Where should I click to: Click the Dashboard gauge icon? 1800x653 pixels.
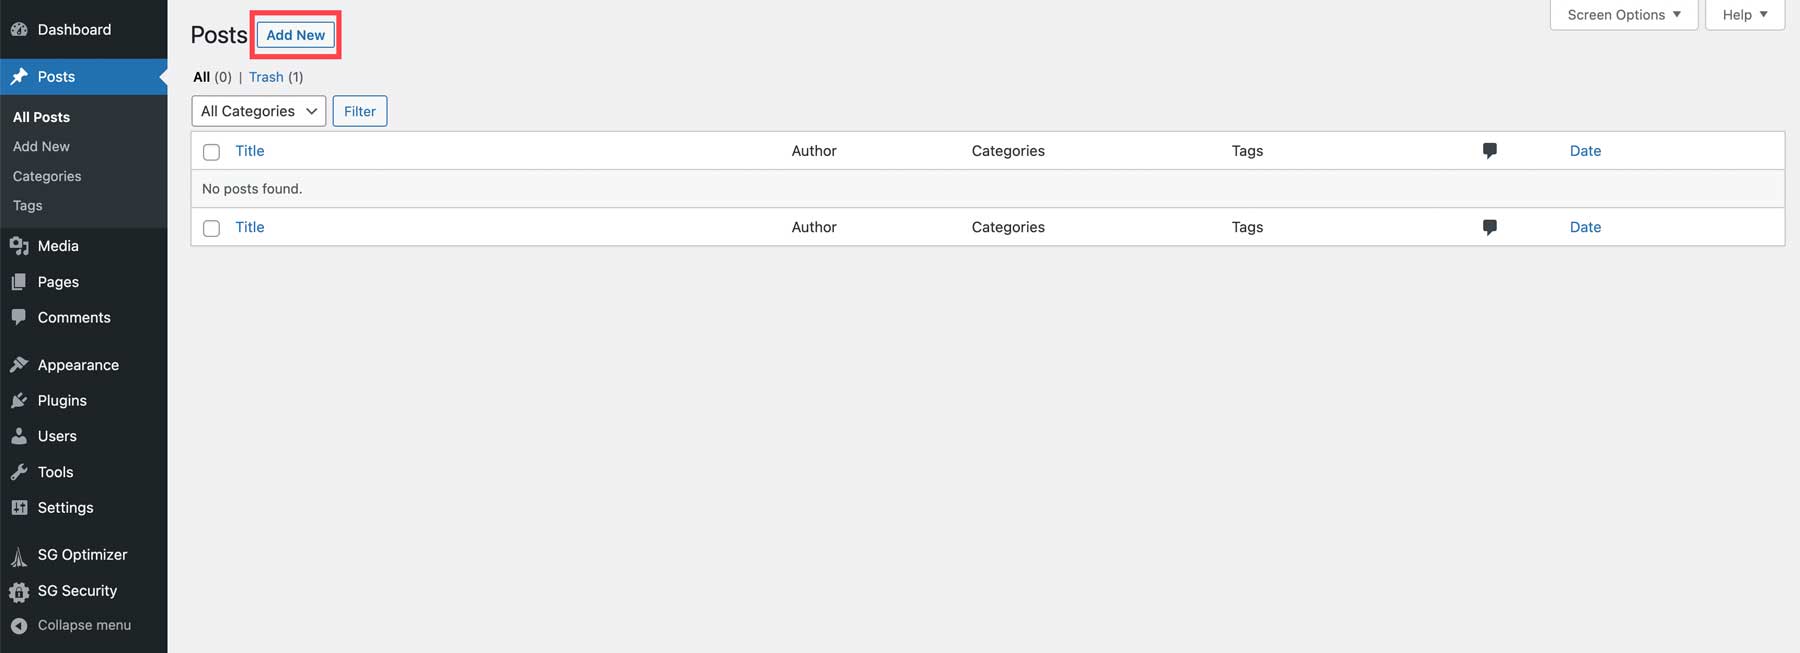(19, 30)
